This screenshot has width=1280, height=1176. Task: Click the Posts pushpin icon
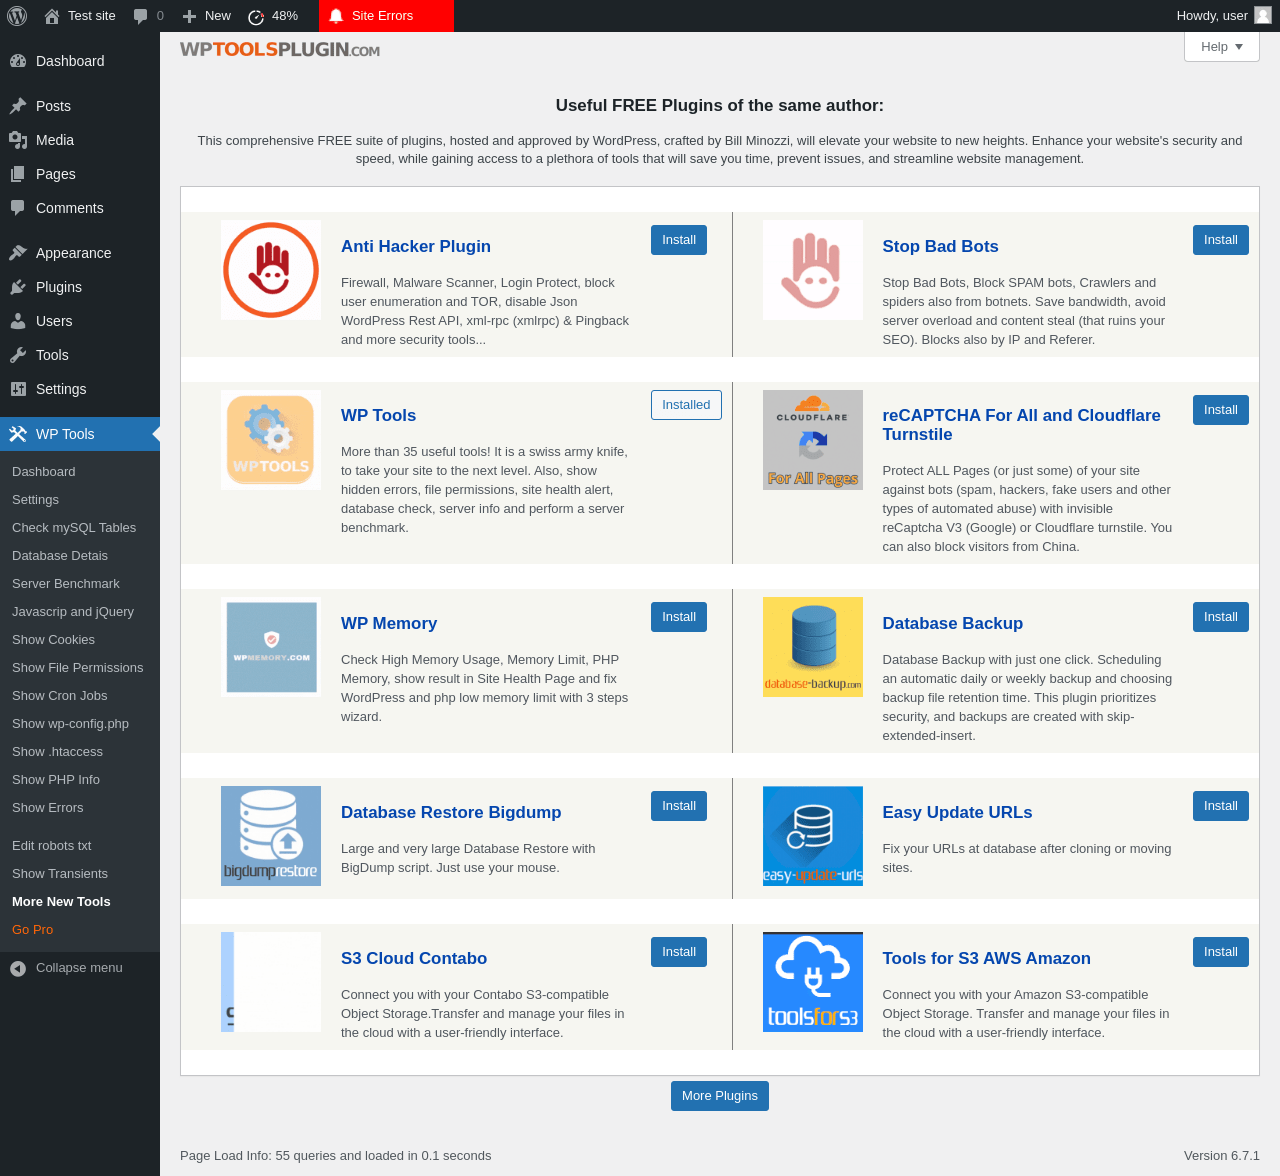coord(18,106)
